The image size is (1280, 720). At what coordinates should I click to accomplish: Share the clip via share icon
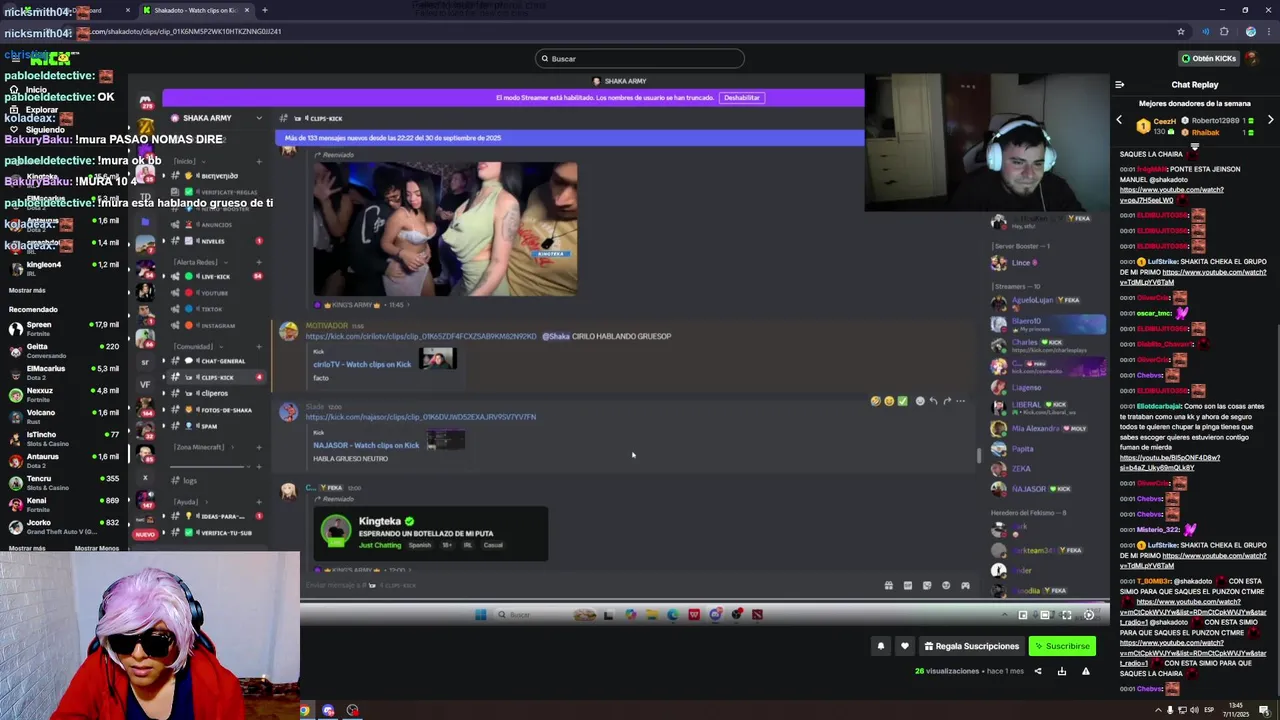click(x=1037, y=671)
